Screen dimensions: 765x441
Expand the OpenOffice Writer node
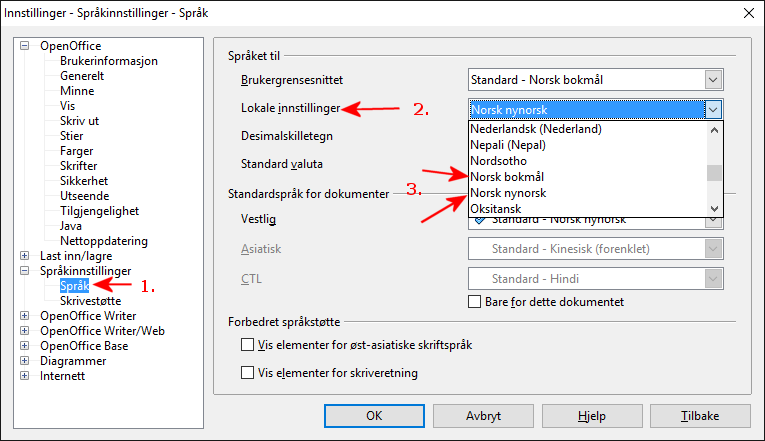coord(24,316)
